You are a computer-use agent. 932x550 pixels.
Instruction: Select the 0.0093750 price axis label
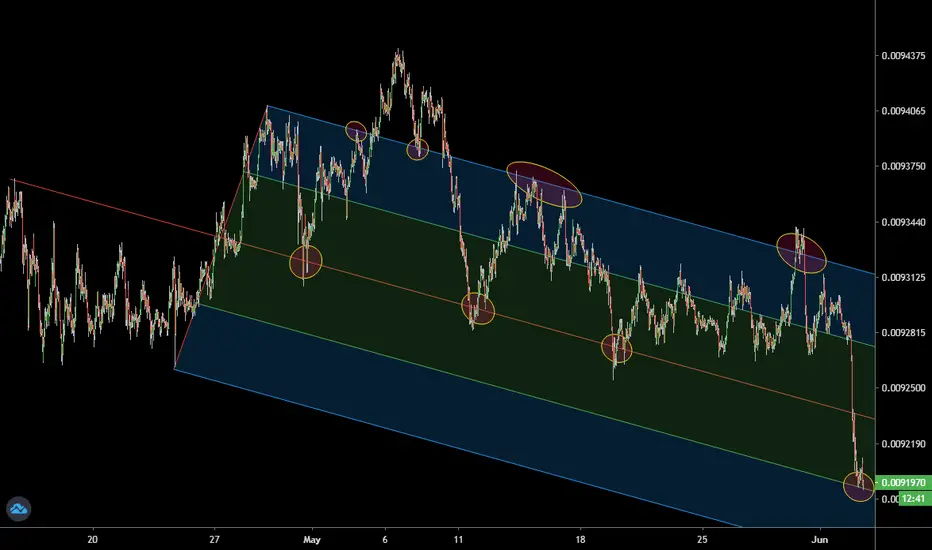click(x=903, y=166)
